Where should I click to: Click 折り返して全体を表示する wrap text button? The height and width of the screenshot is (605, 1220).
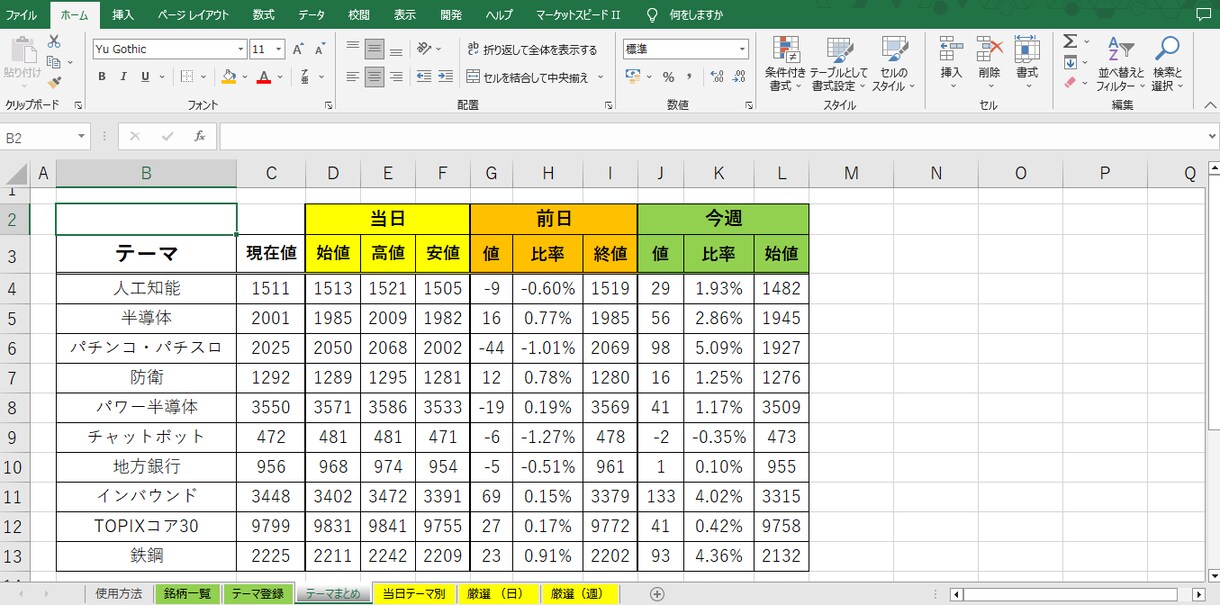pos(532,49)
